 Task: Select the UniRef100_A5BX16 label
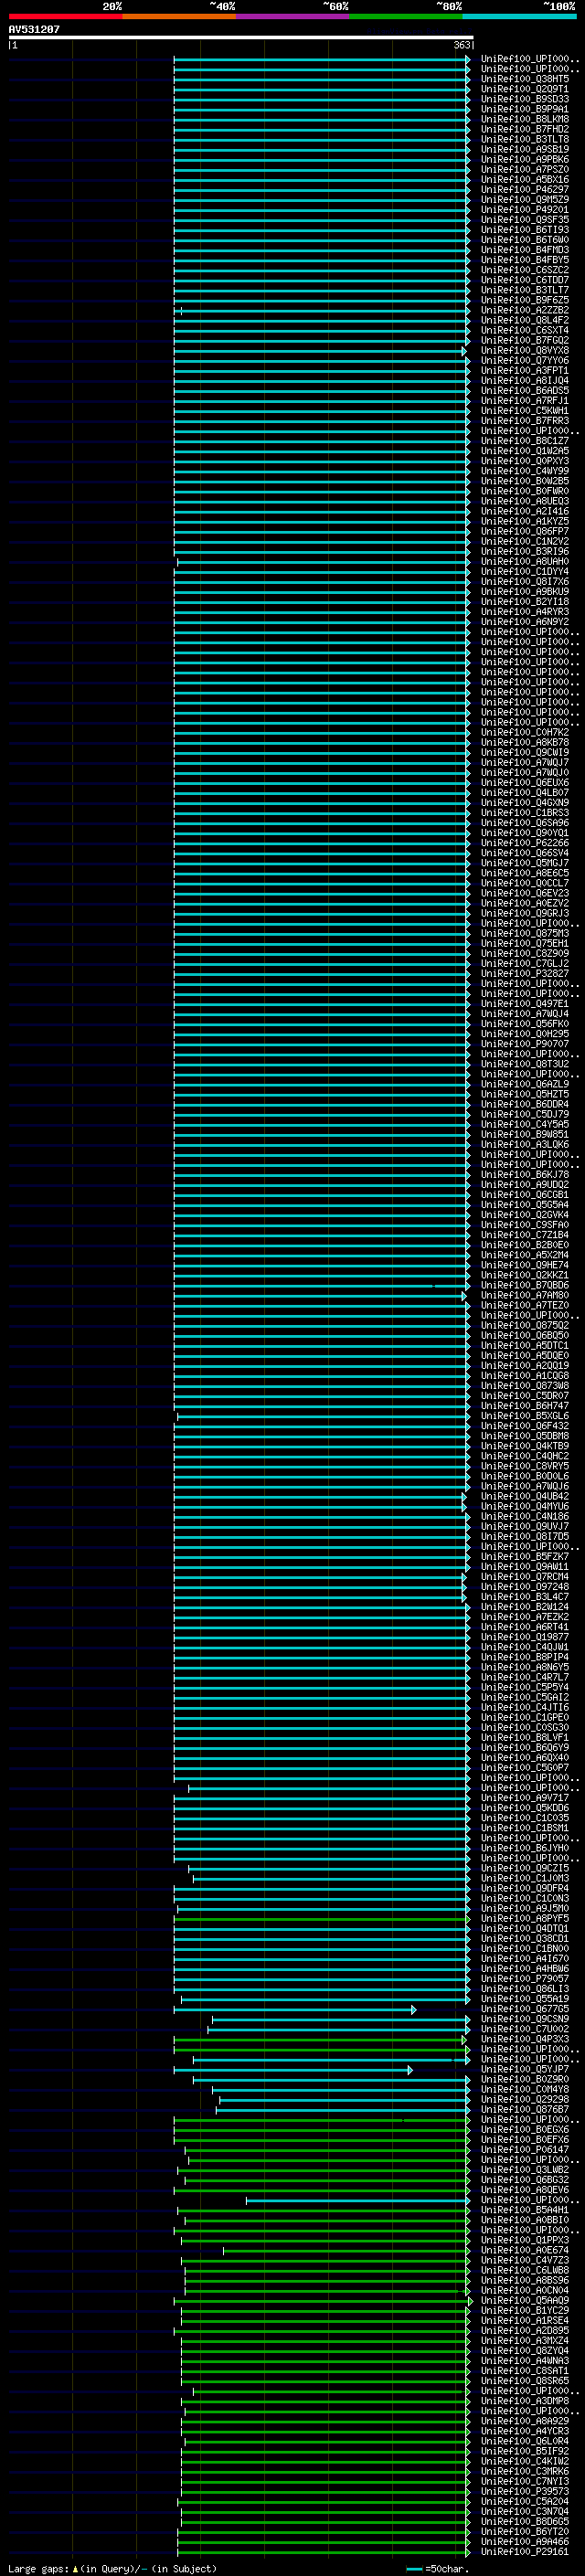(x=525, y=179)
